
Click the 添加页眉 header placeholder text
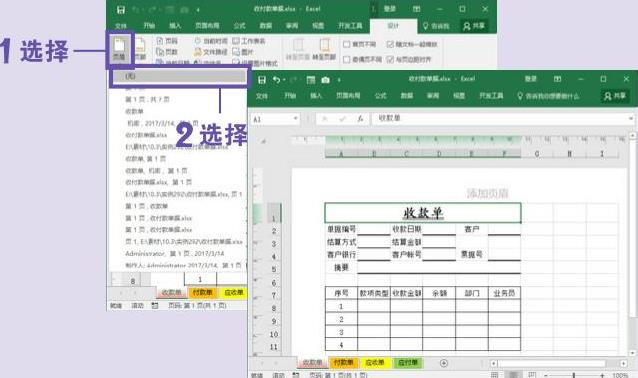click(487, 193)
